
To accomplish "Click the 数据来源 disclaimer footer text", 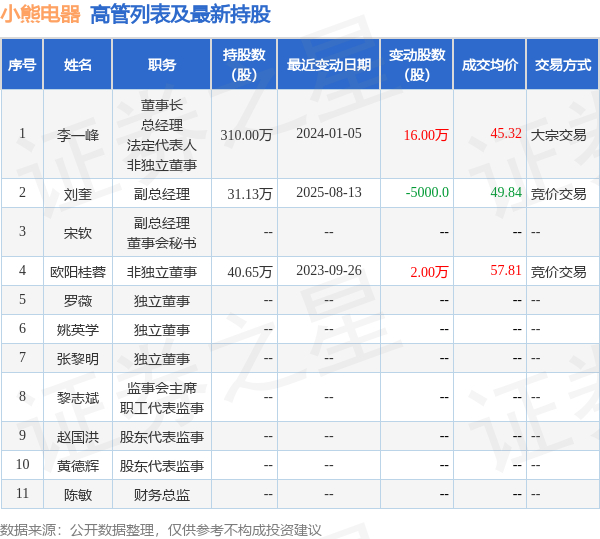I will tap(161, 530).
